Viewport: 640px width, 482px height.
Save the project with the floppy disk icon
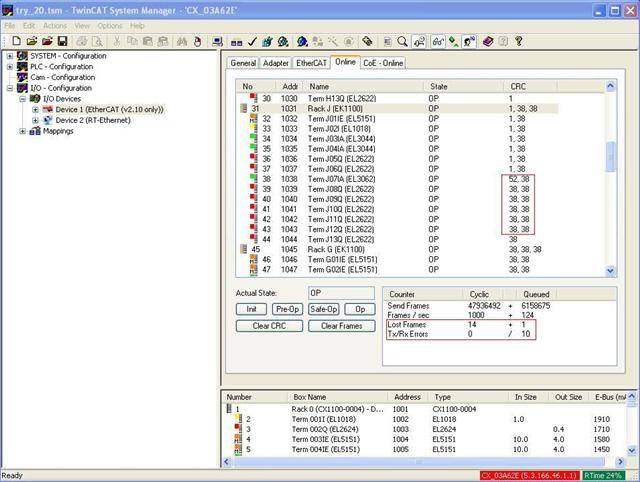click(x=62, y=41)
